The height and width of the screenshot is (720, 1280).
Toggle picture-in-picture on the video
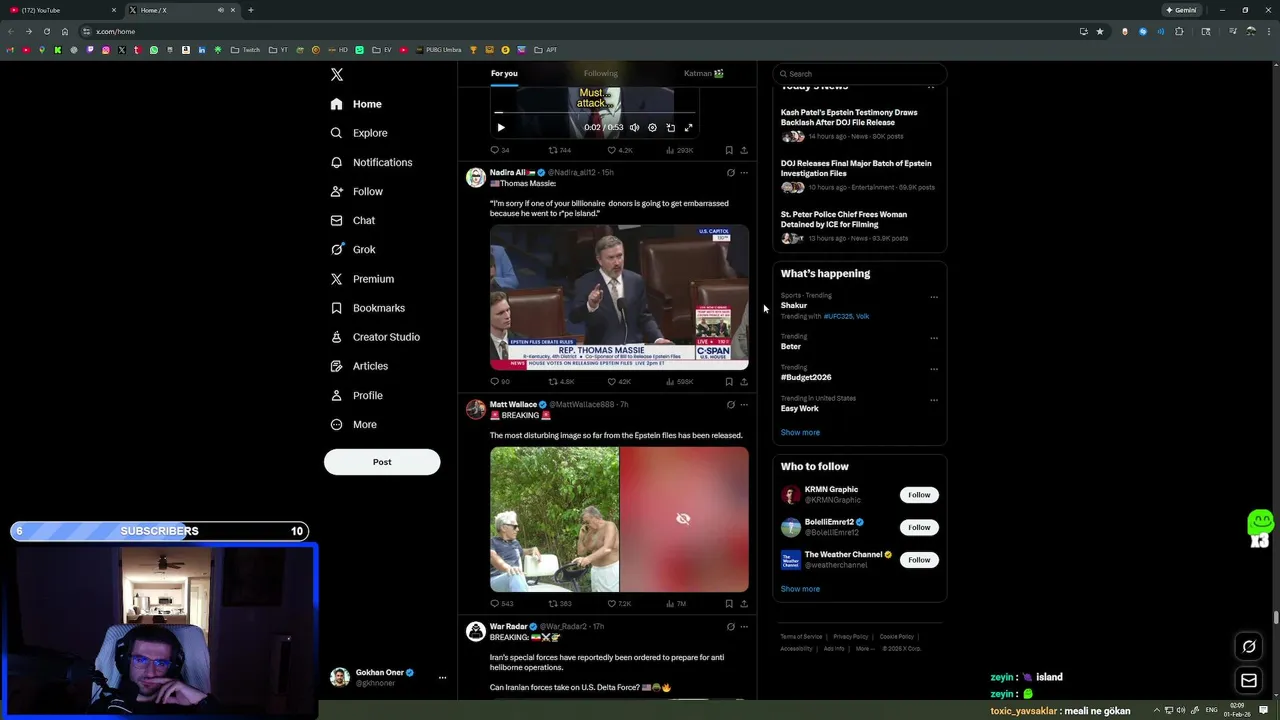(670, 127)
